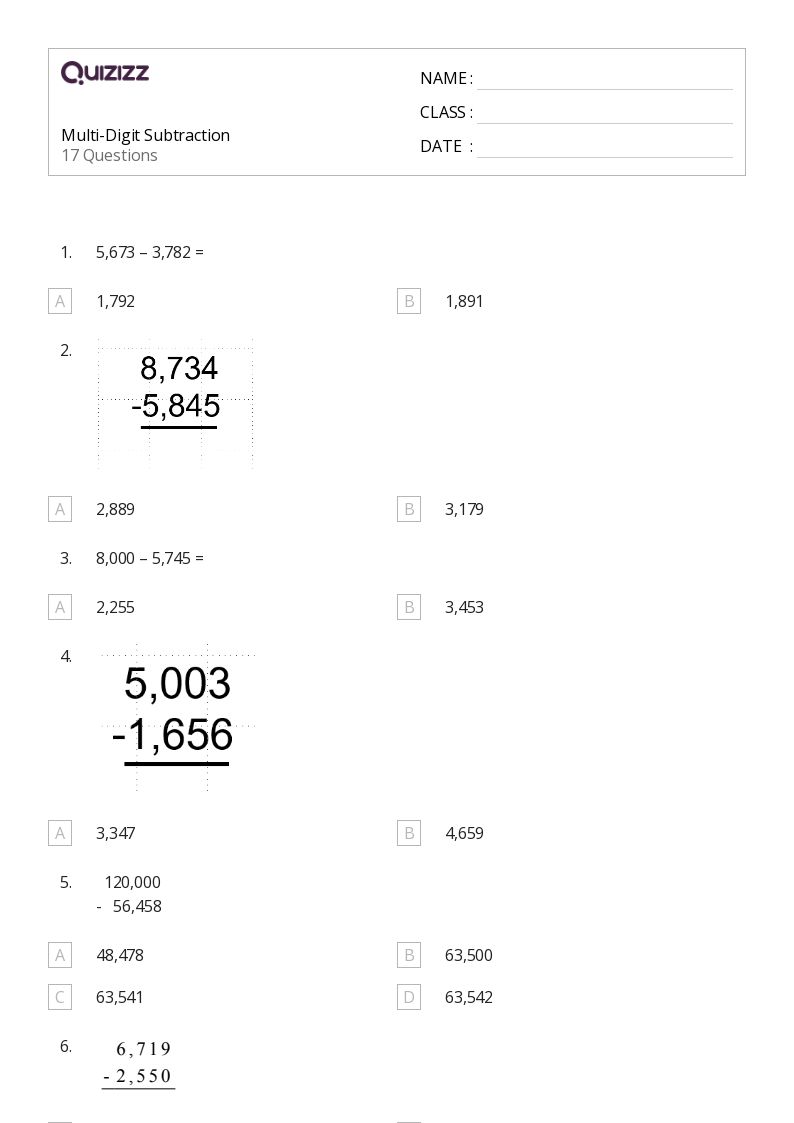Choose option A with 3,347
The image size is (794, 1123).
coord(60,833)
